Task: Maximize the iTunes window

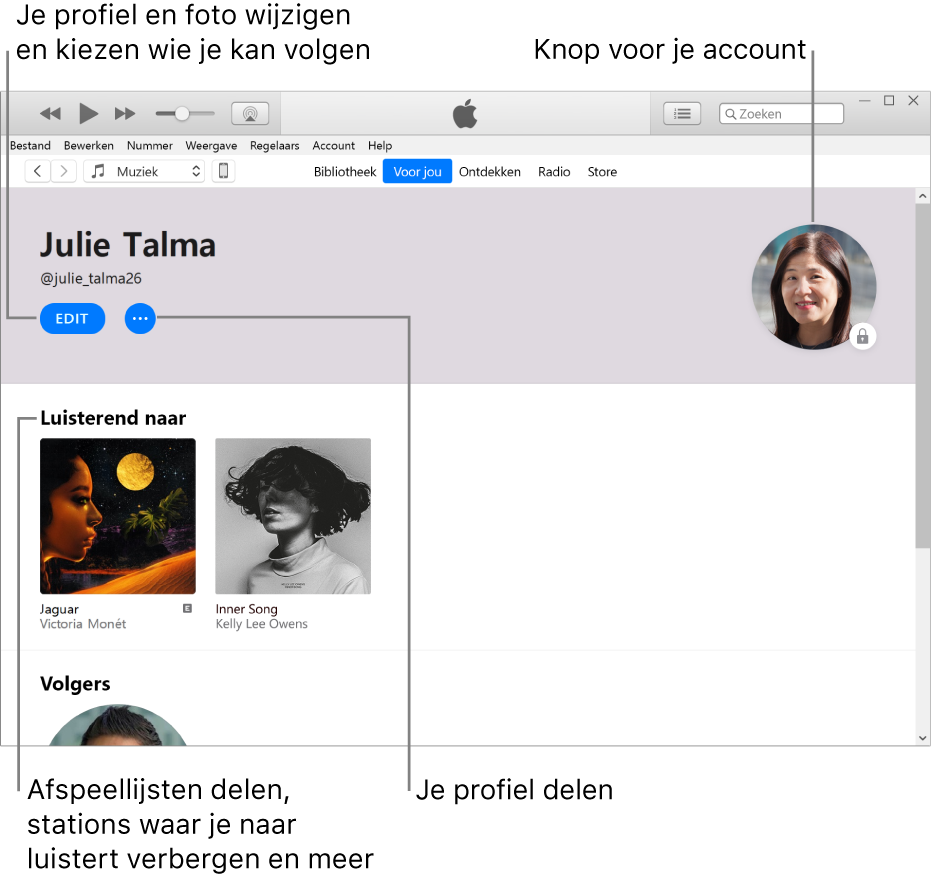Action: 889,100
